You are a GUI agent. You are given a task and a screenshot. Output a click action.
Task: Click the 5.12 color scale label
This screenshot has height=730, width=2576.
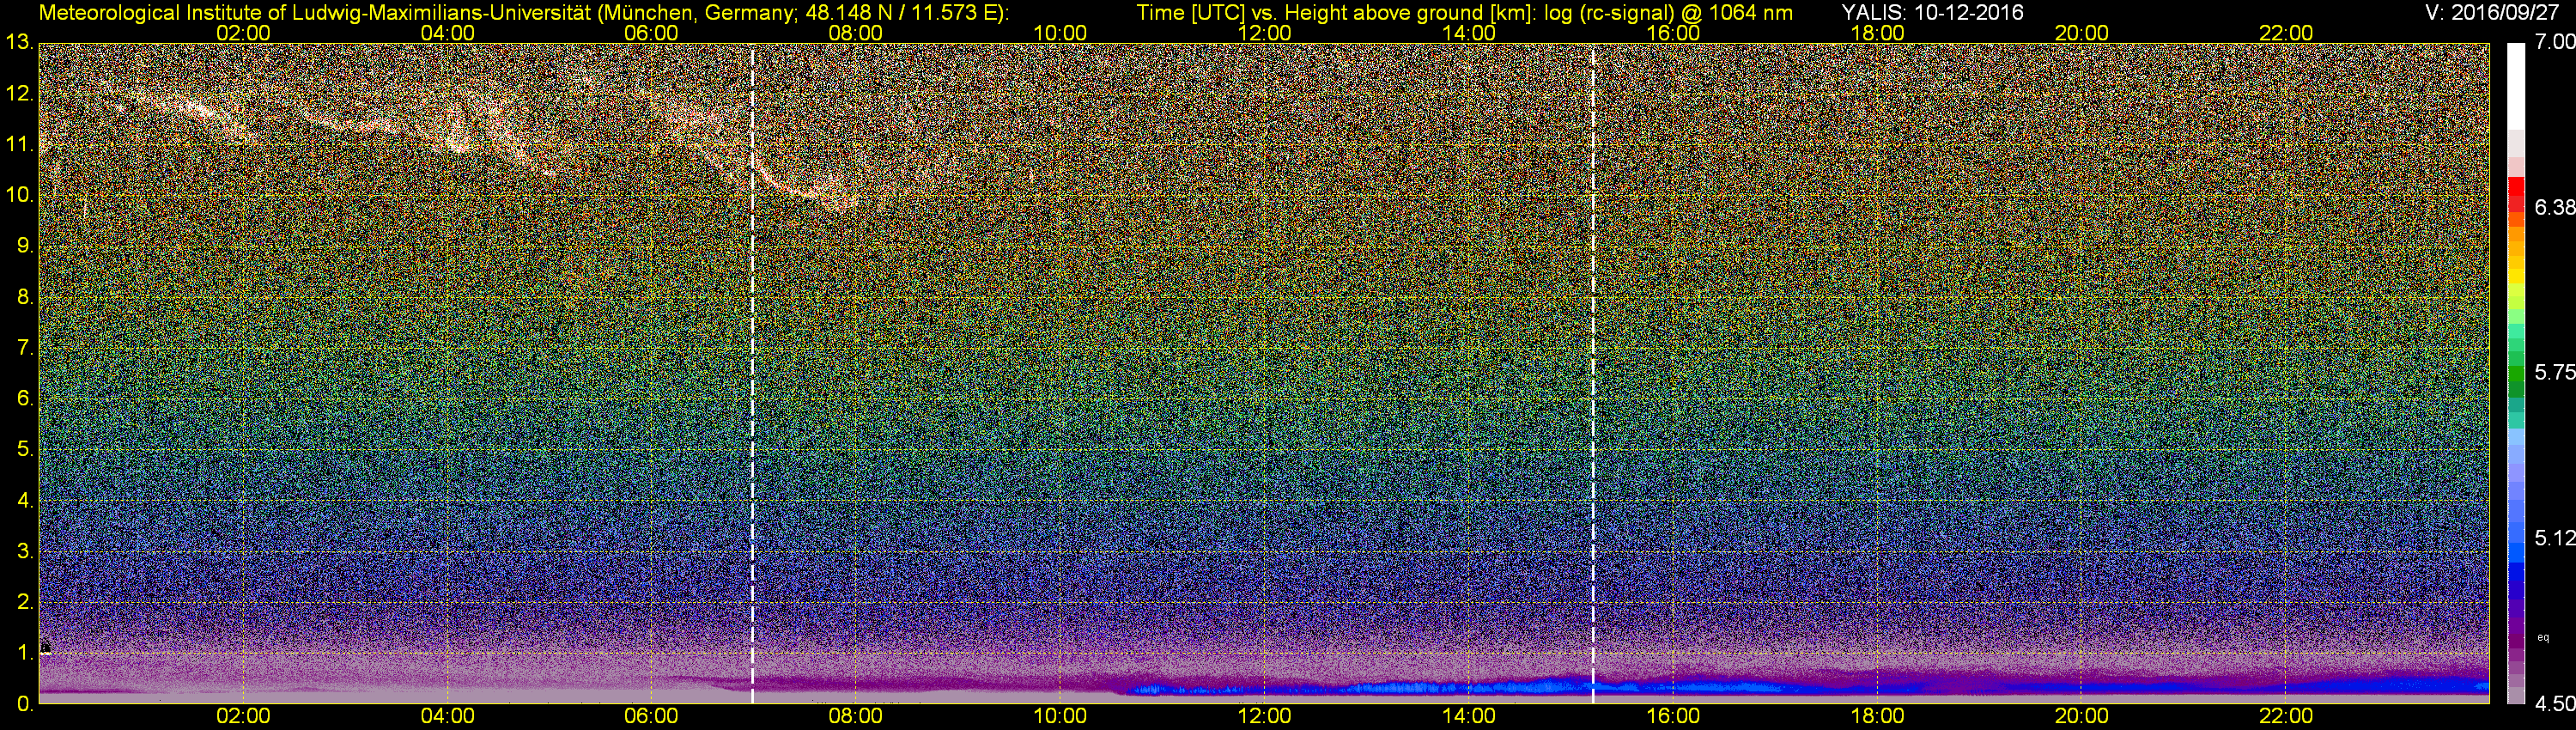(2556, 538)
